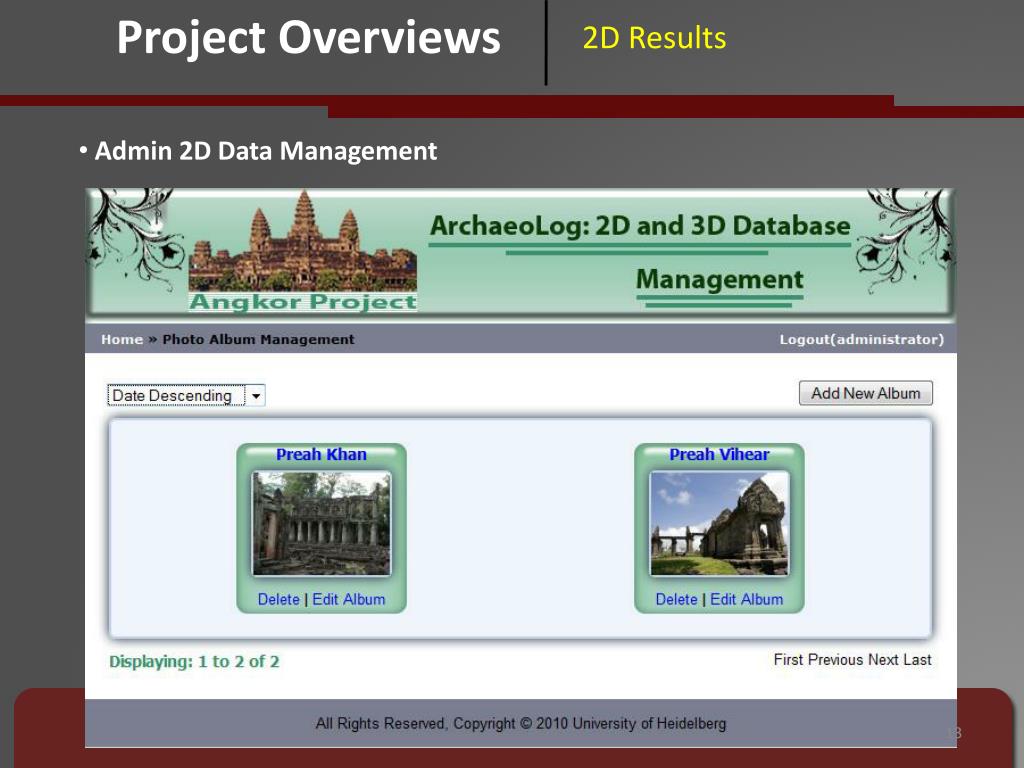The image size is (1024, 768).
Task: Delete the Preah Vihear album
Action: click(x=677, y=599)
